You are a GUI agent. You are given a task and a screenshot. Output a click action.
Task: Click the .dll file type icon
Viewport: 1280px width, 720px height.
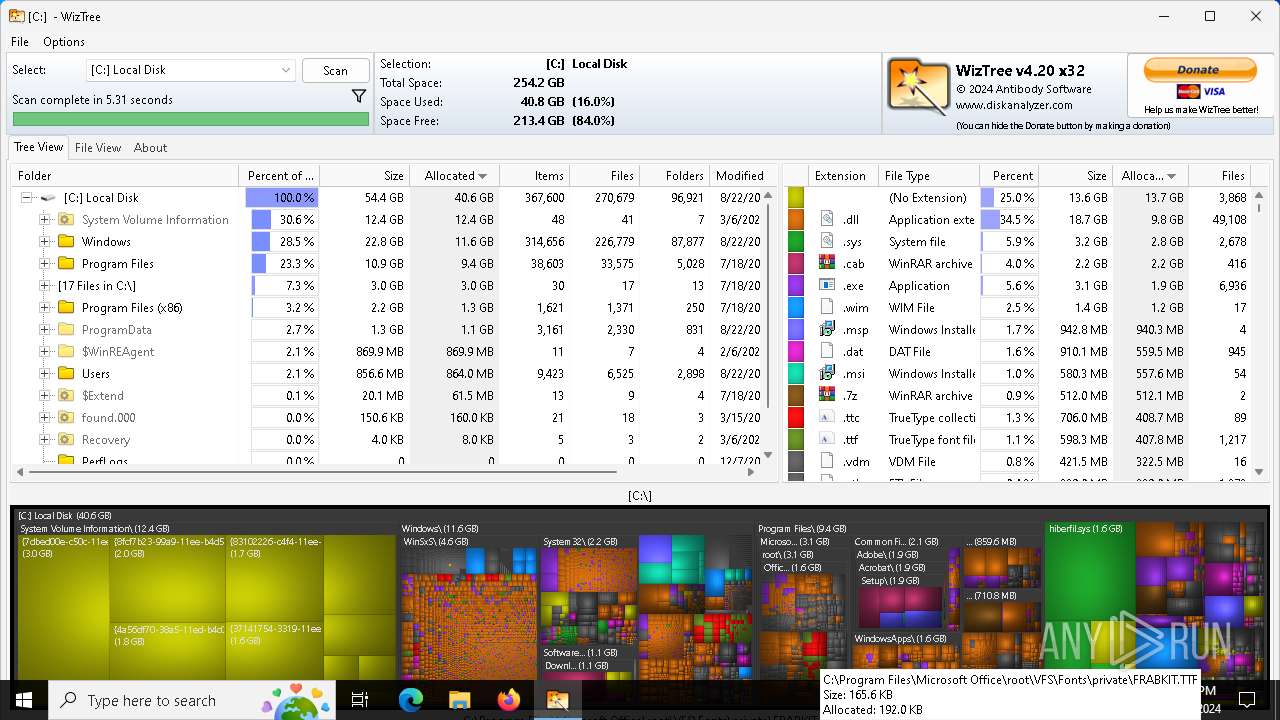point(827,219)
